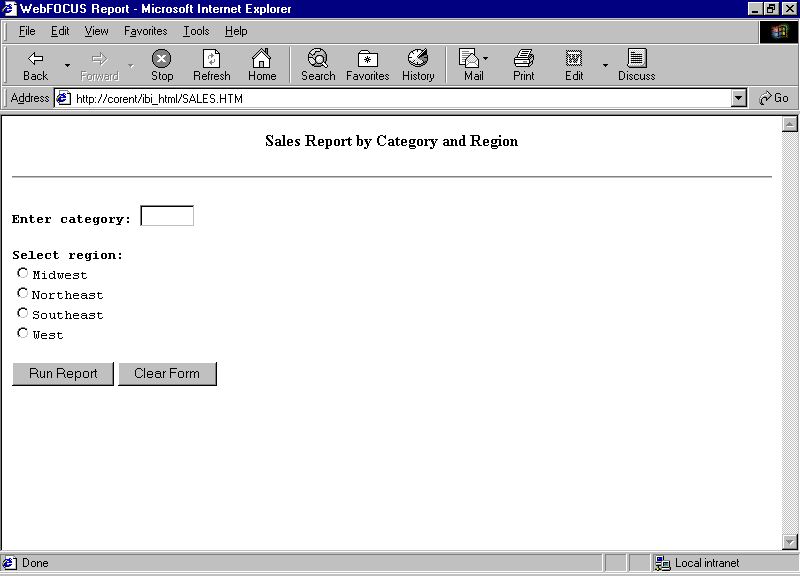Screen dimensions: 800x576
Task: Click the 'Local intranet' status text
Action: coord(707,563)
